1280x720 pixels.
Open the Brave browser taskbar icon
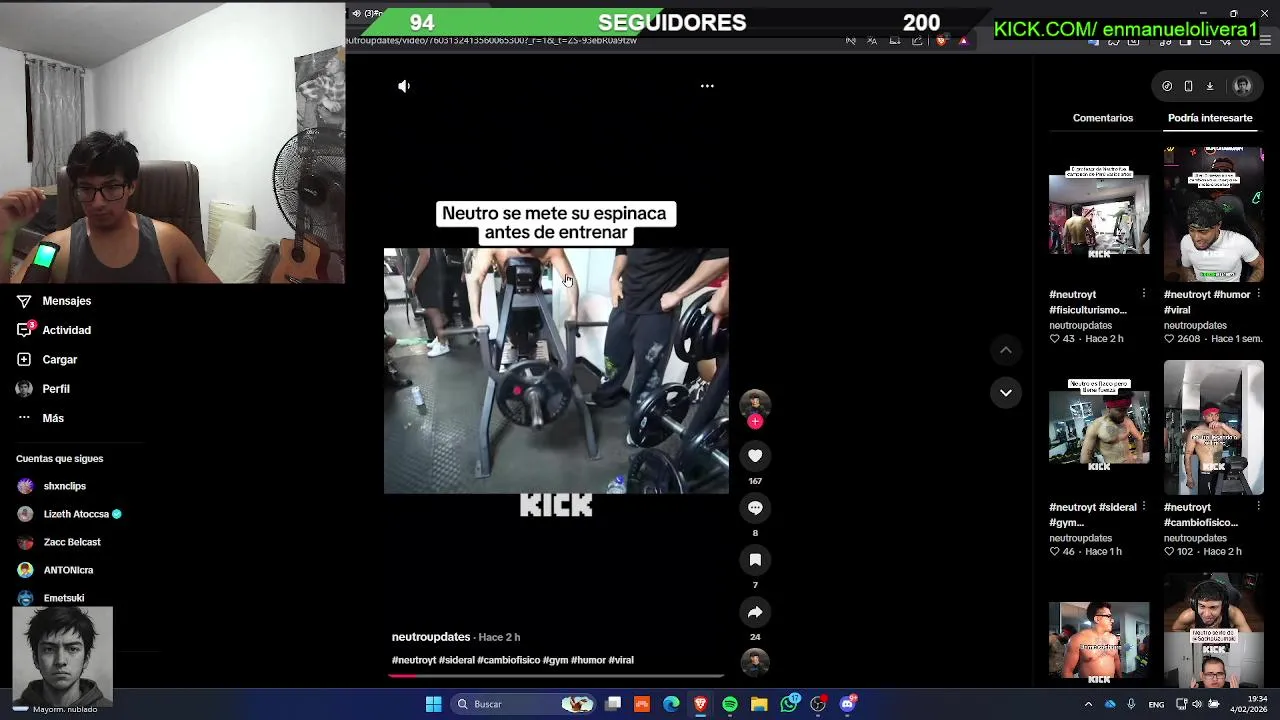point(700,704)
